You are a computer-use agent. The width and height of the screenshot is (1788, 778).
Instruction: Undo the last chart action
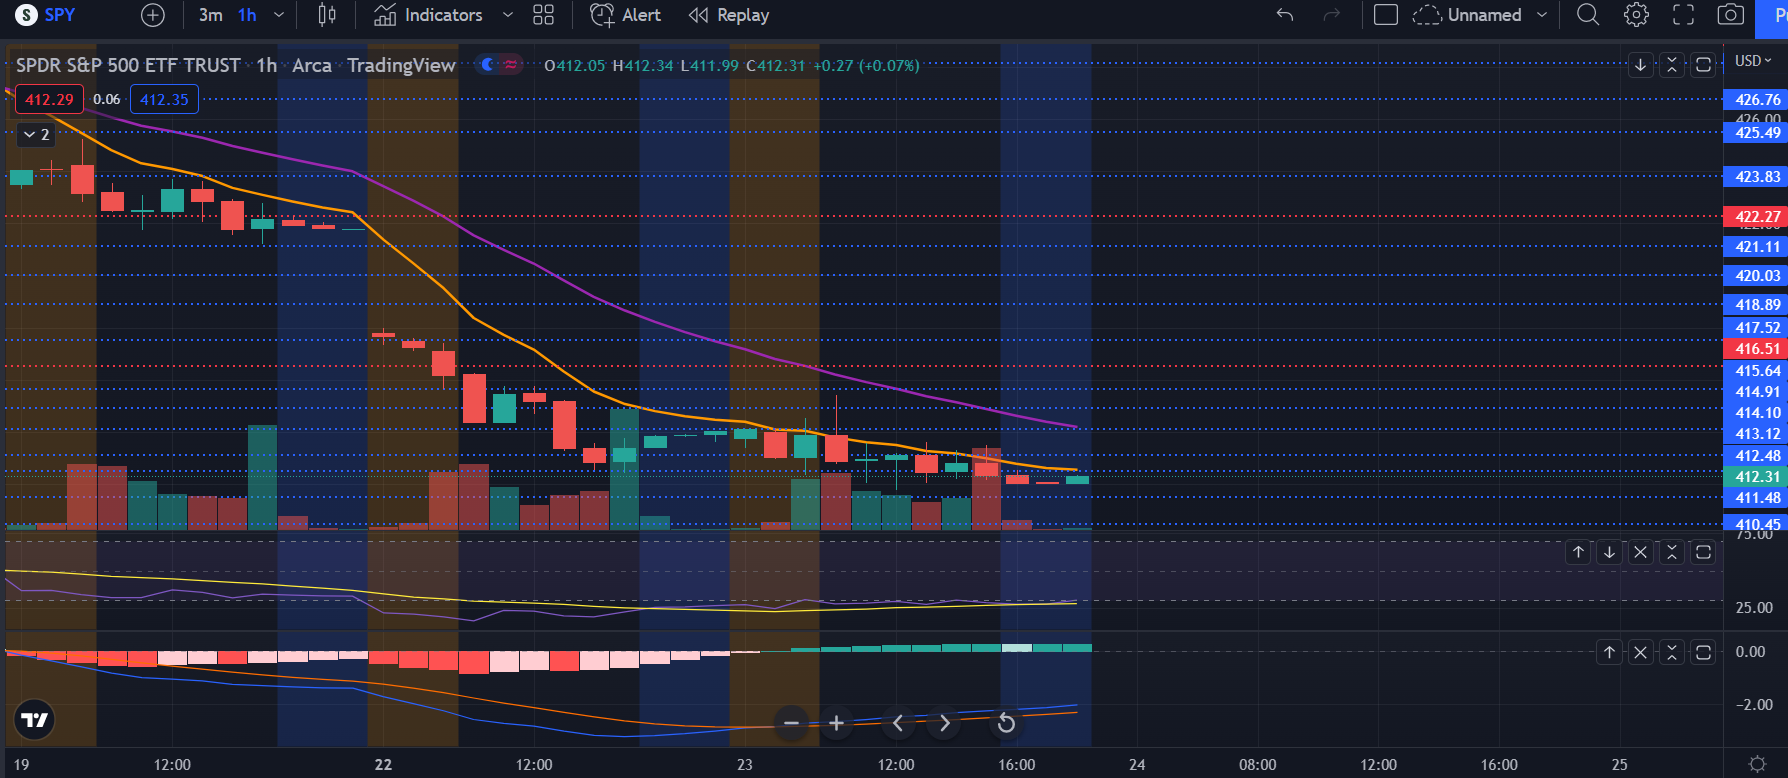coord(1285,15)
